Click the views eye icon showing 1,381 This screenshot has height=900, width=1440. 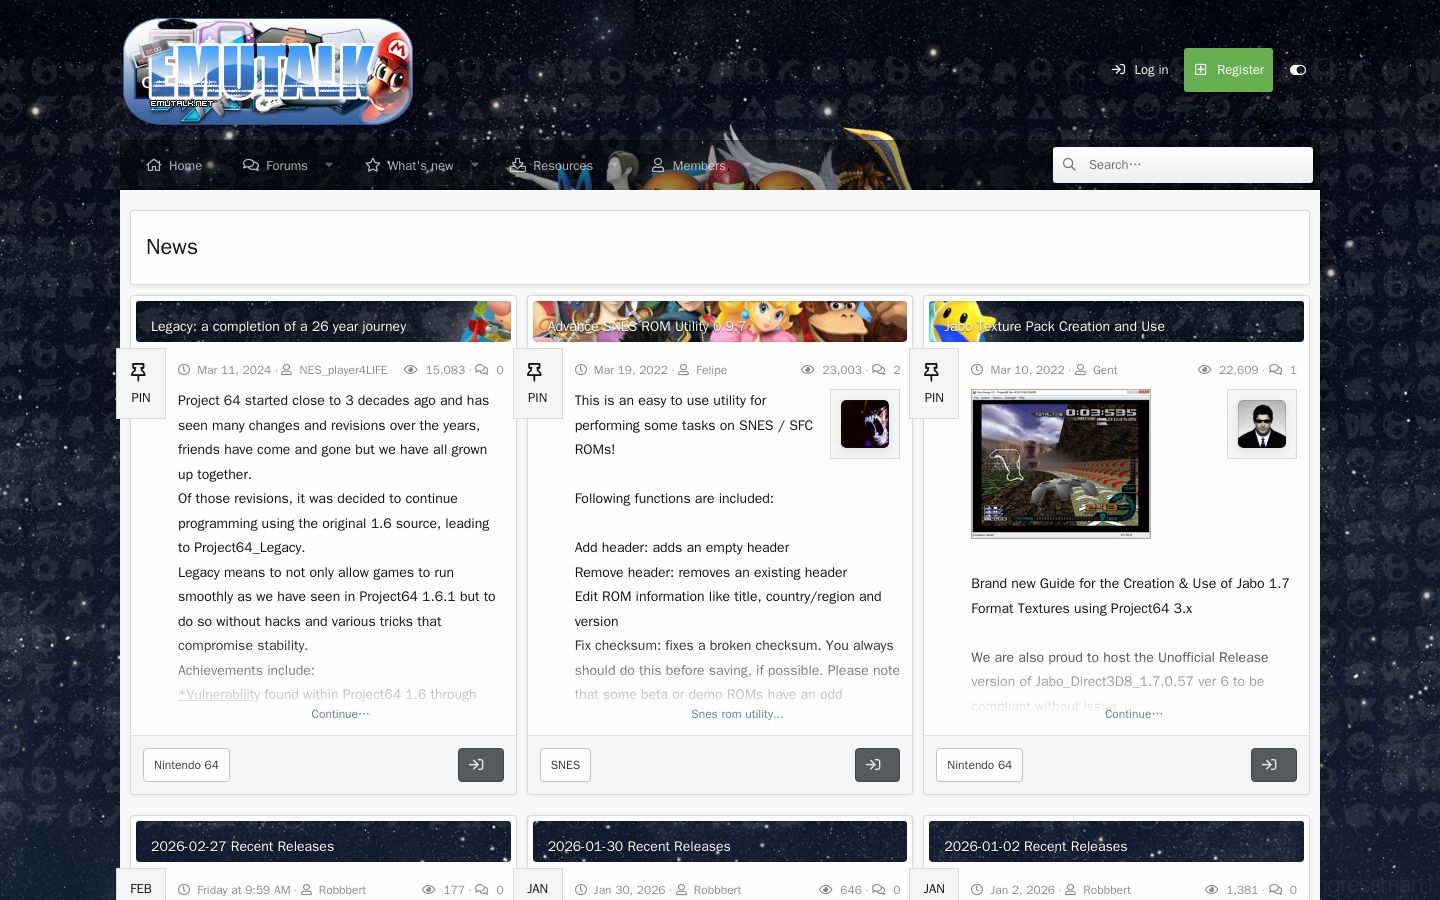(1211, 890)
